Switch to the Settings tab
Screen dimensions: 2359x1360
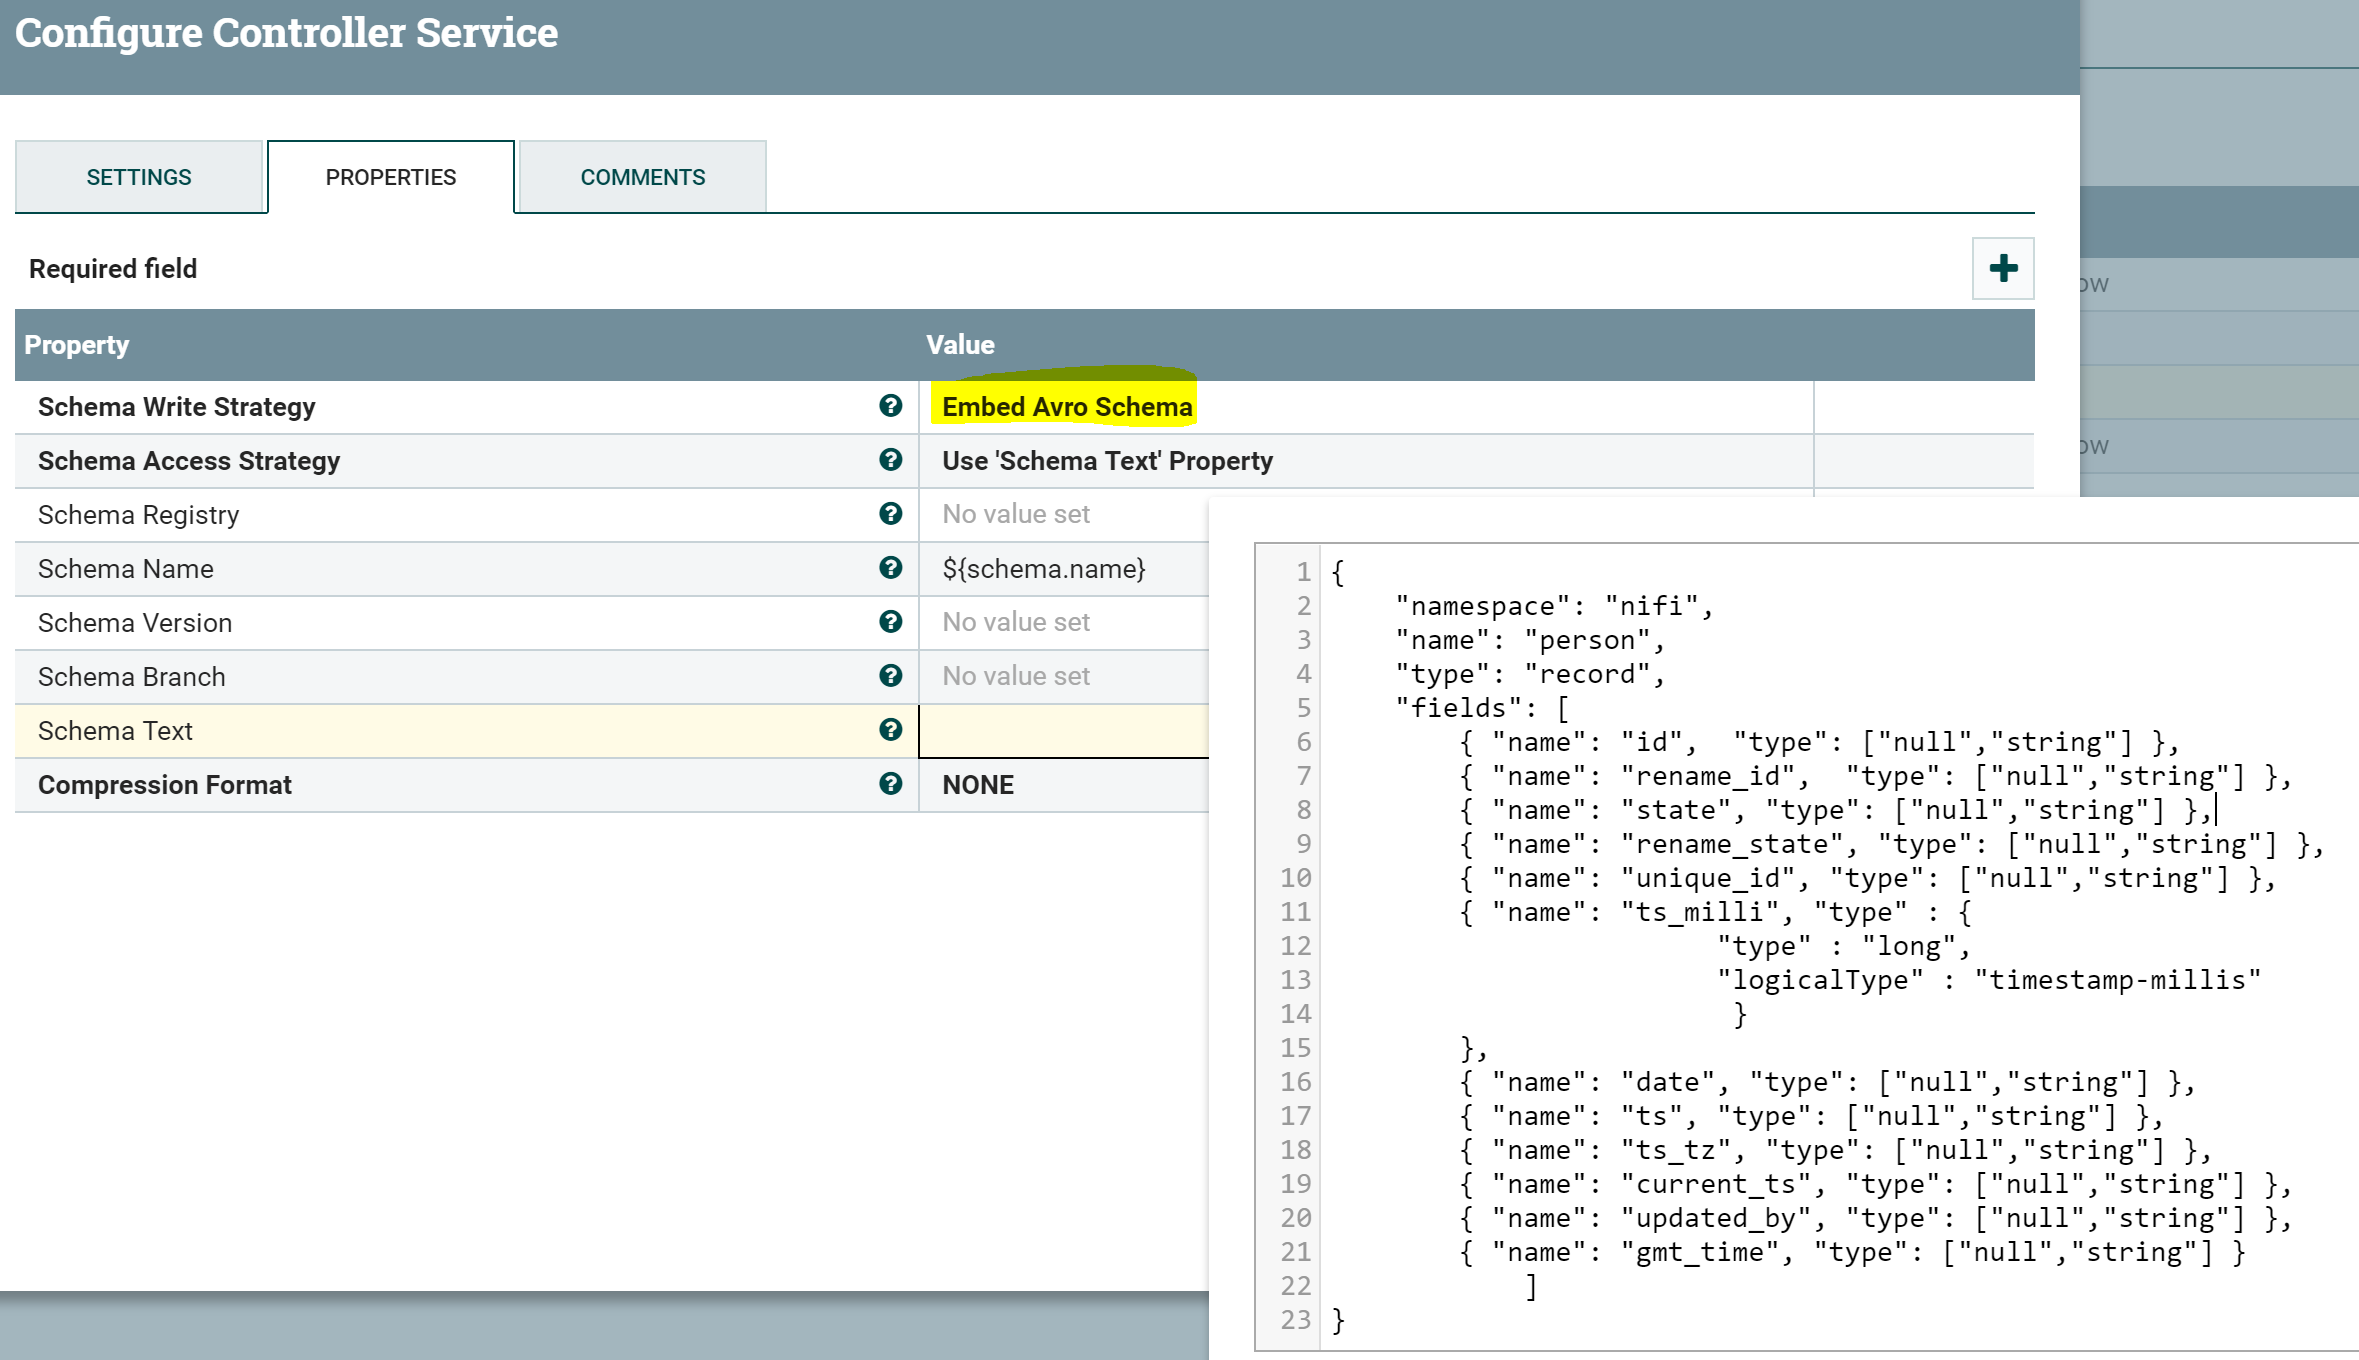coord(139,176)
